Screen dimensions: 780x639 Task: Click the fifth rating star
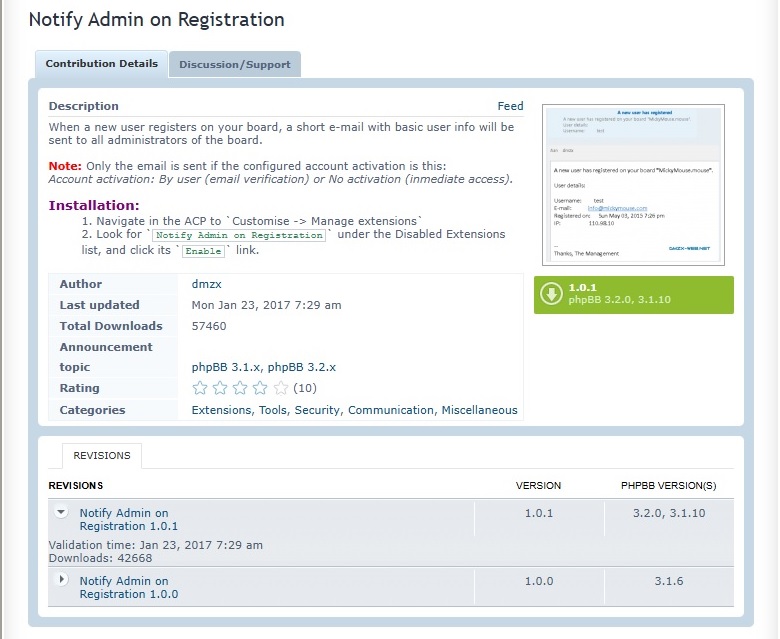tap(281, 388)
